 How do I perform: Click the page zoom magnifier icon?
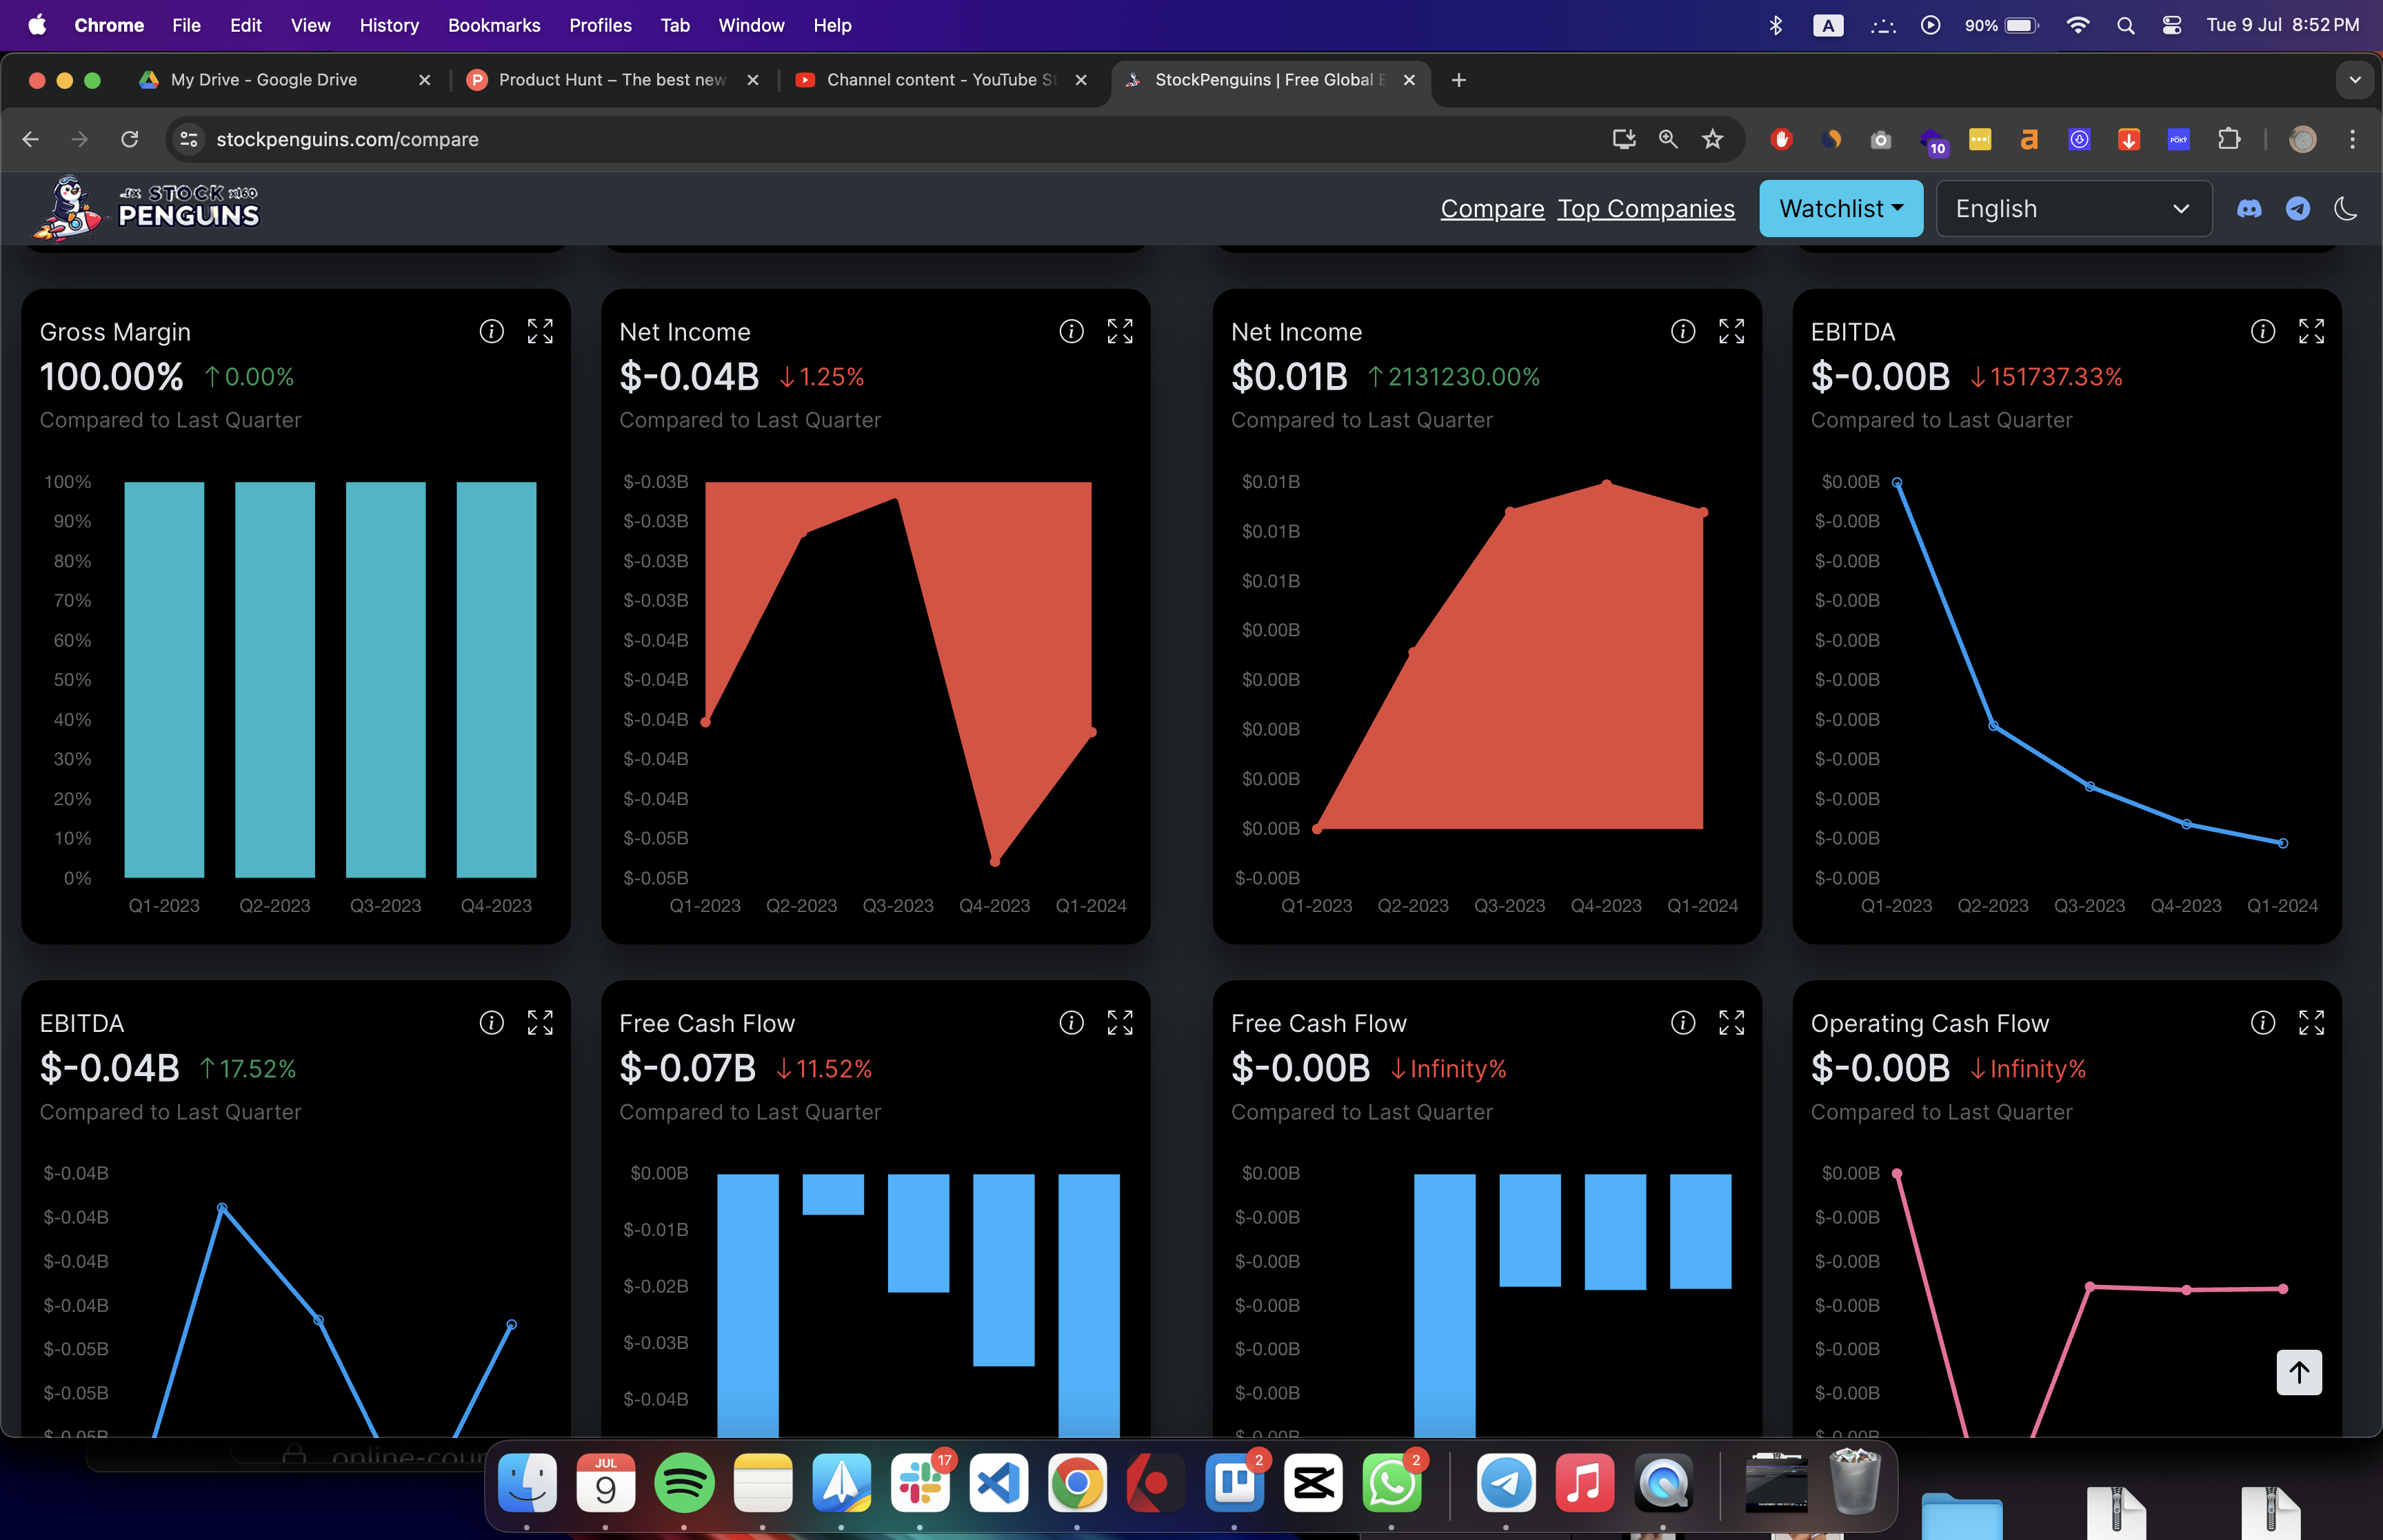coord(1668,139)
